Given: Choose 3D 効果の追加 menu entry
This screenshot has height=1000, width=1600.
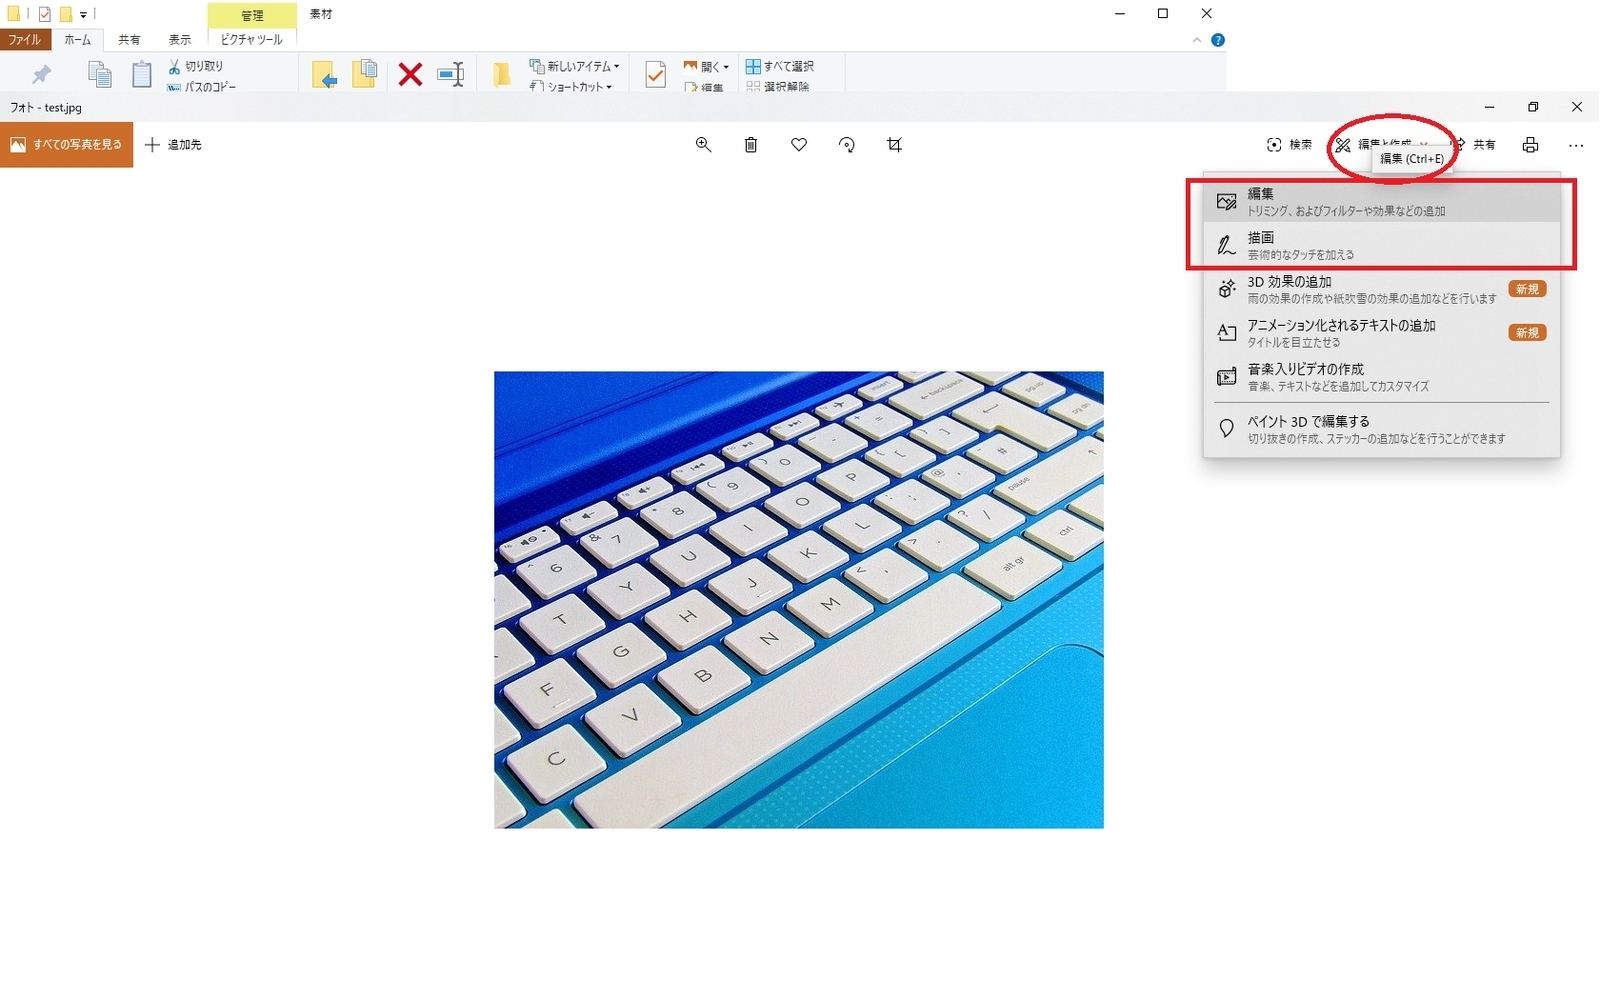Looking at the screenshot, I should 1382,289.
